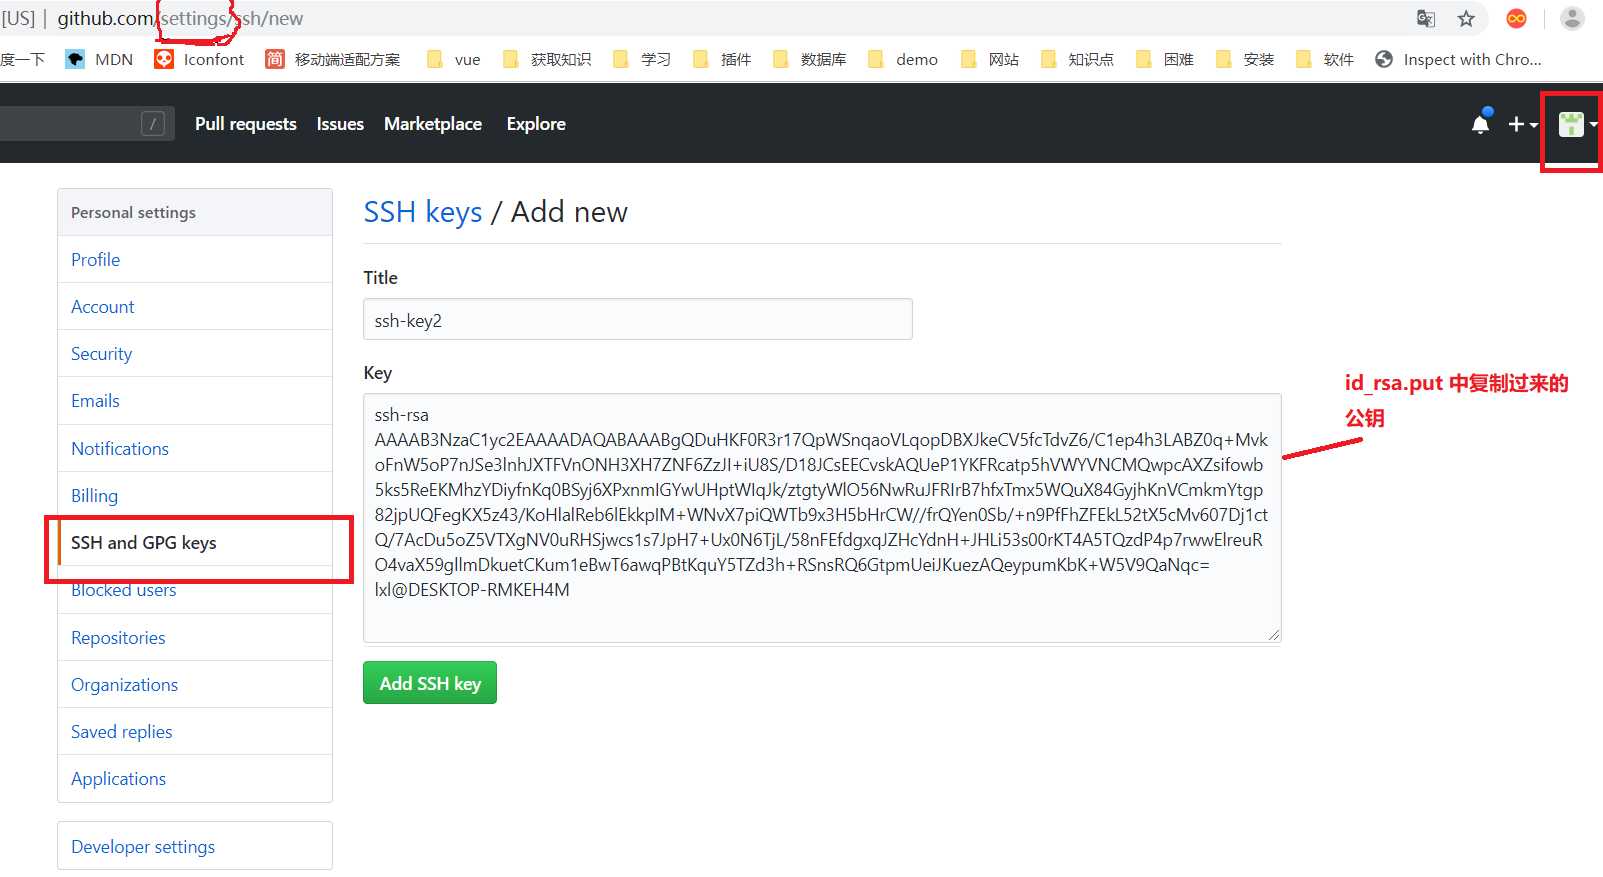Open the 数据库 bookmark folder
Screen dimensions: 1603x877
point(810,59)
